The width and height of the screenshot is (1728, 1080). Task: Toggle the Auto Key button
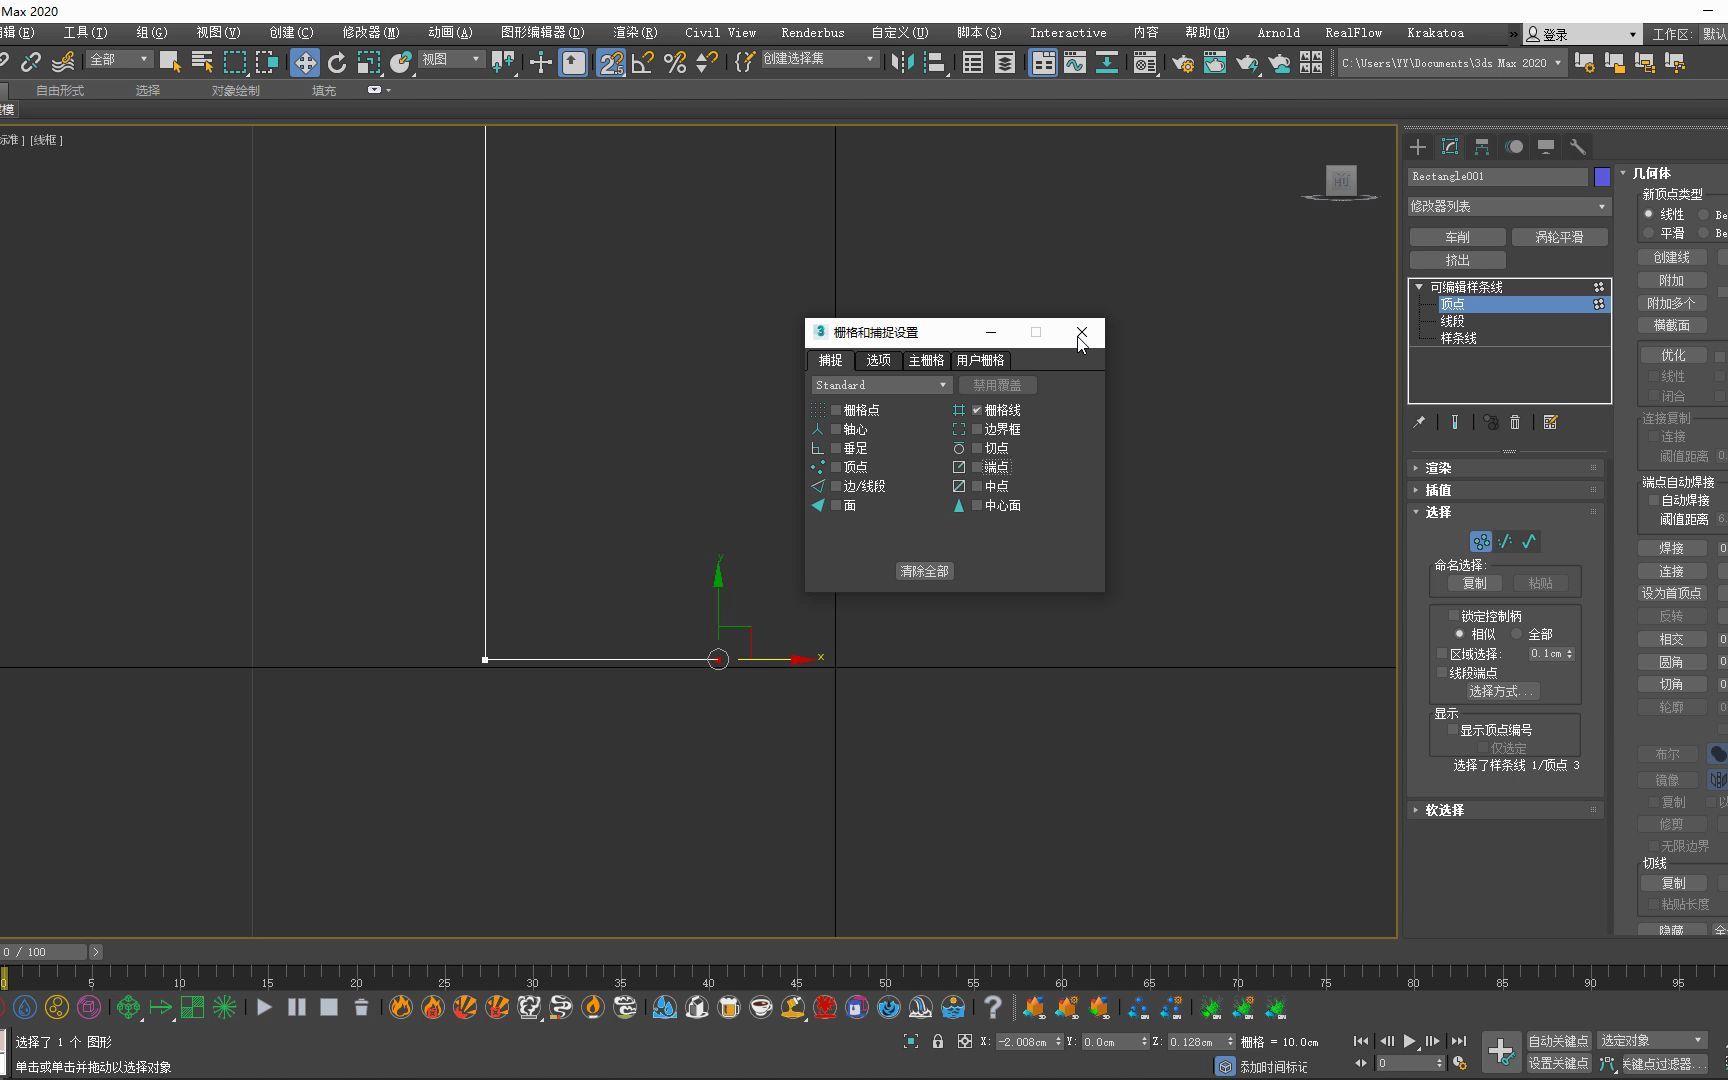1558,1041
